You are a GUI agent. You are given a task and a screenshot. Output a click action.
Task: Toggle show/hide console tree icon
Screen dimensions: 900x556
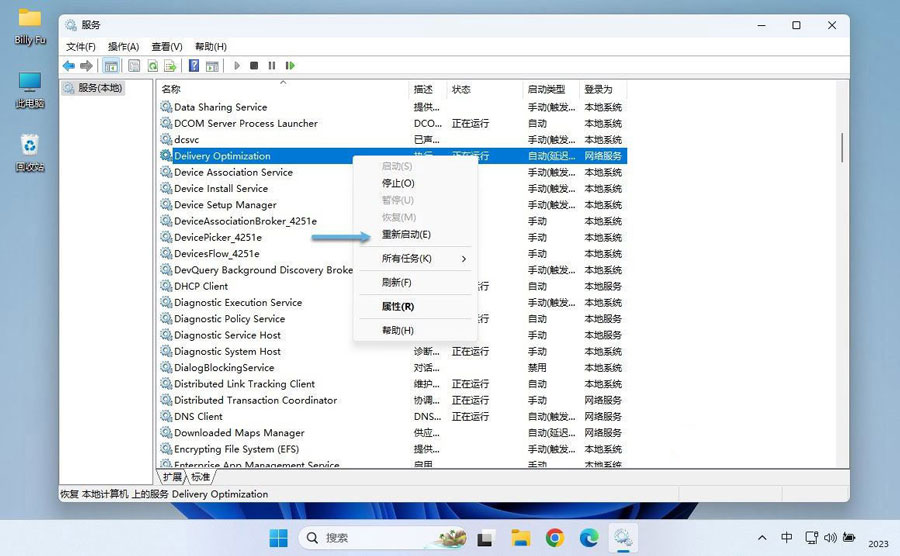[111, 66]
